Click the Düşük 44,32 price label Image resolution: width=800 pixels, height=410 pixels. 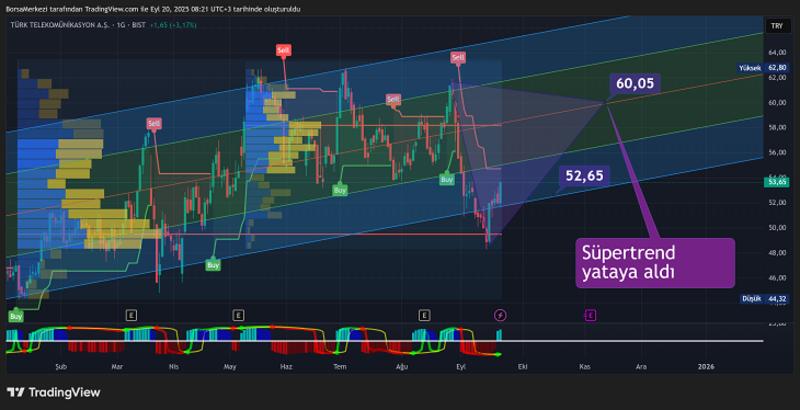click(763, 299)
